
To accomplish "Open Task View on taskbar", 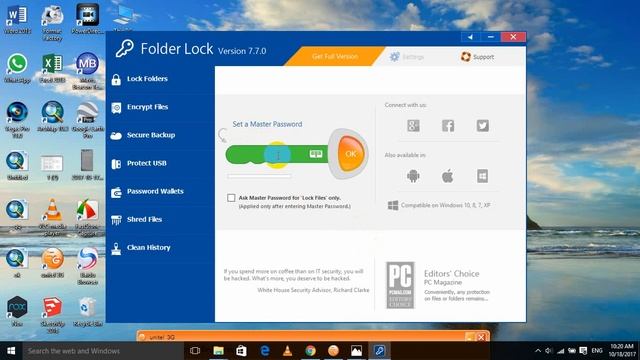I will coord(195,351).
